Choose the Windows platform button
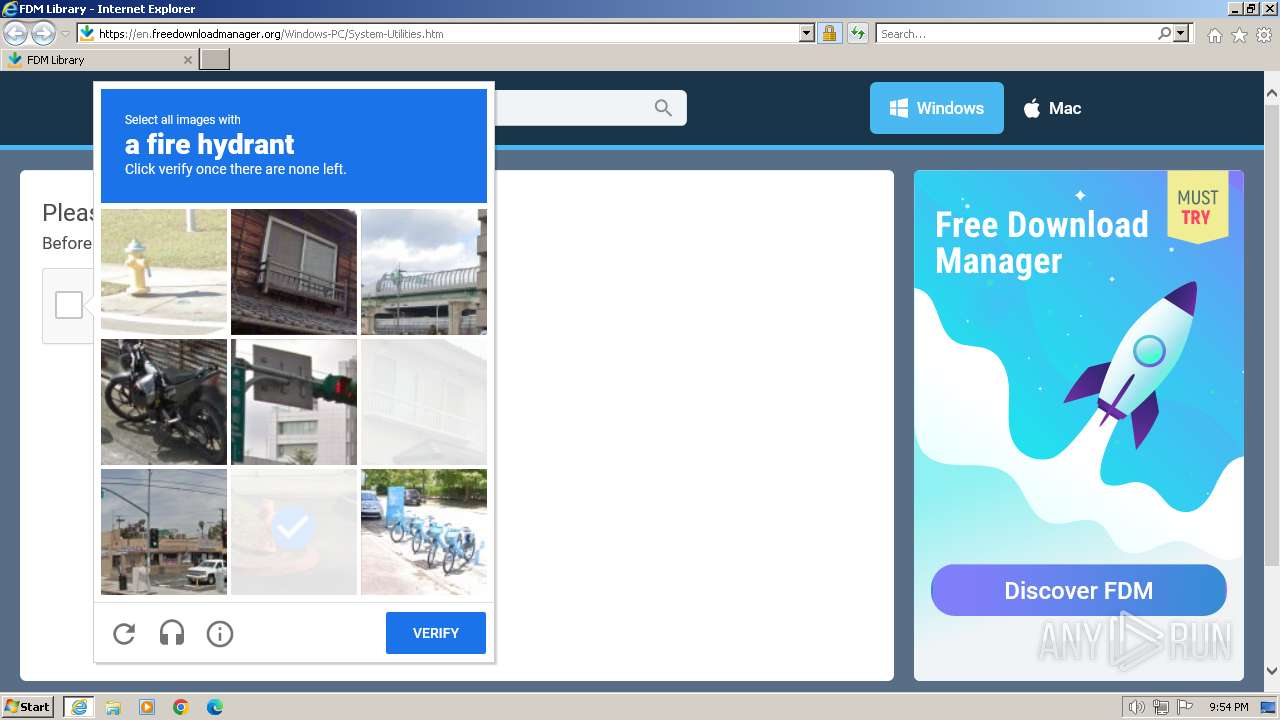Screen dimensions: 1280x720 (x=937, y=108)
